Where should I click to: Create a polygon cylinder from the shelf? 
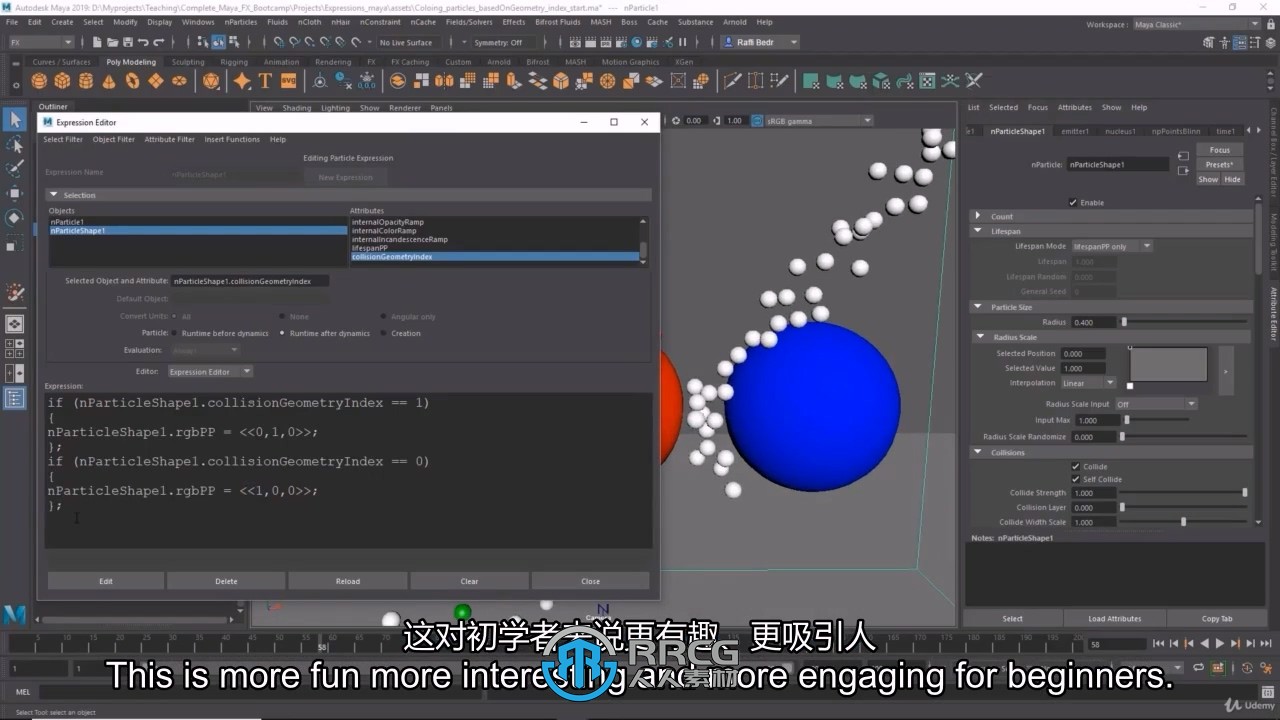pos(86,81)
